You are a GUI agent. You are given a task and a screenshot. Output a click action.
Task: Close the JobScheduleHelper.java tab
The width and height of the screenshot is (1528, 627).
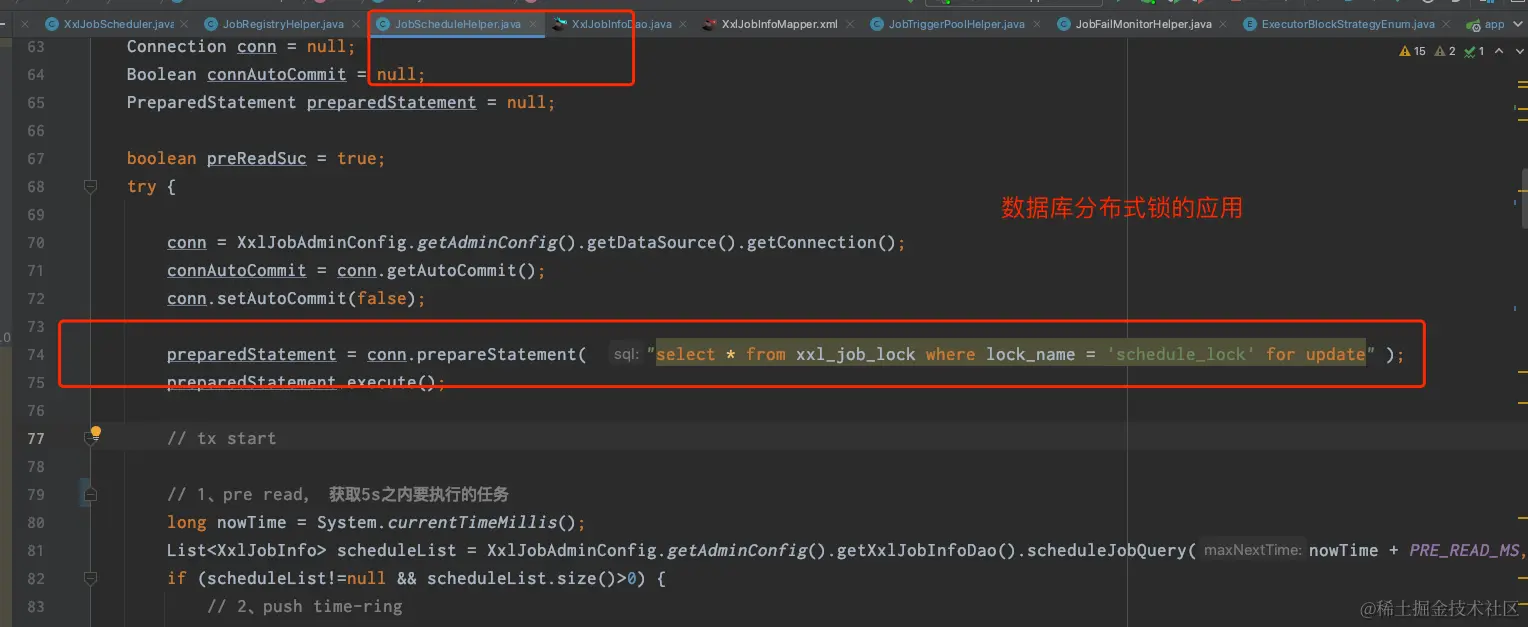[x=533, y=24]
